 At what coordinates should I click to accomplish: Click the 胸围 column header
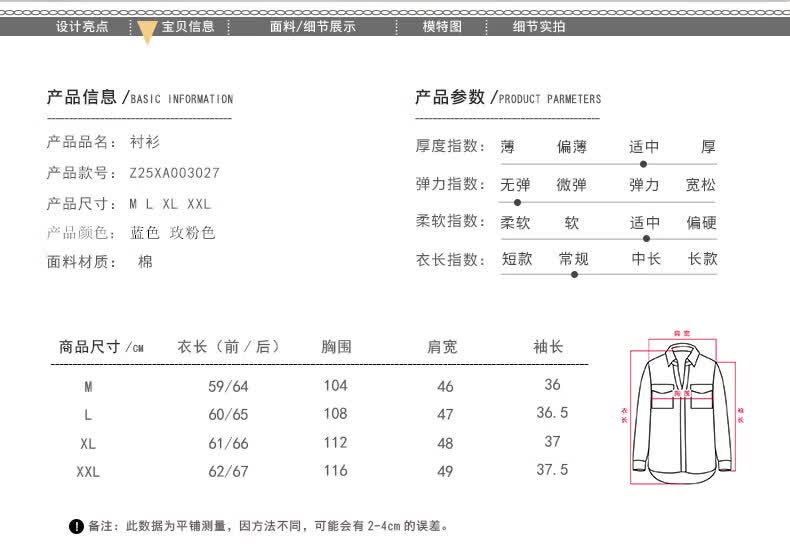pyautogui.click(x=337, y=346)
